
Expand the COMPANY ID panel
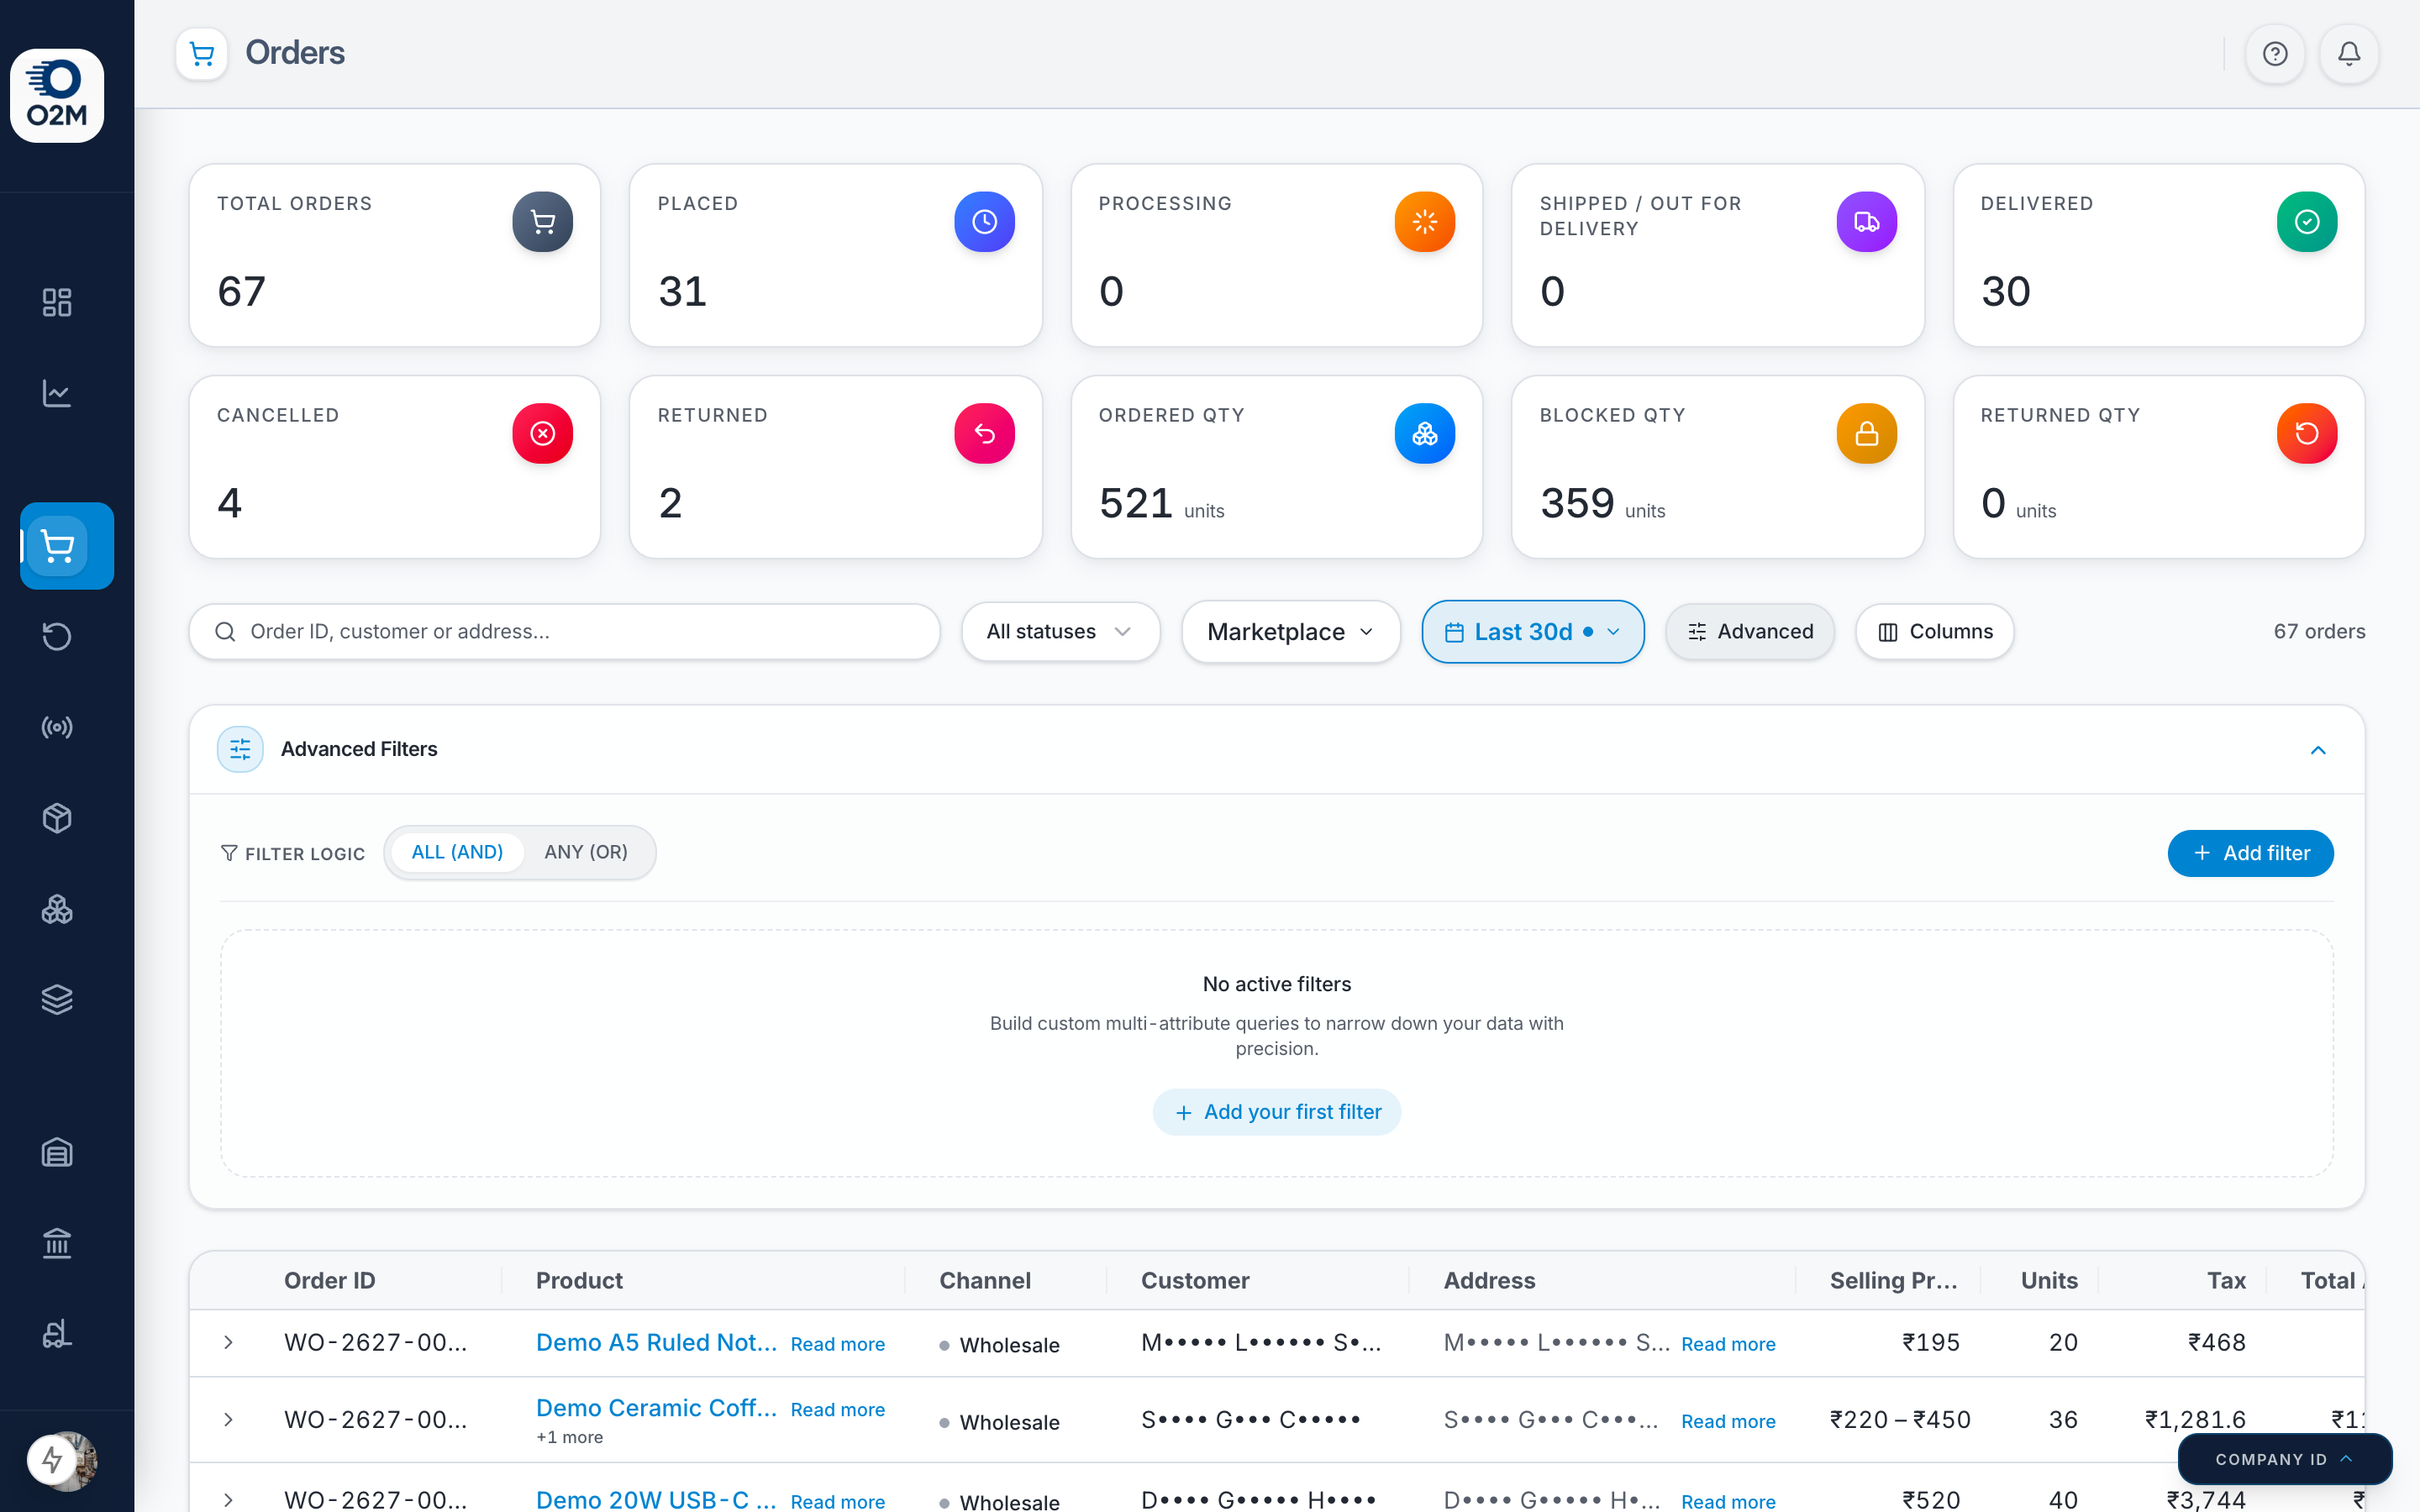coord(2285,1459)
